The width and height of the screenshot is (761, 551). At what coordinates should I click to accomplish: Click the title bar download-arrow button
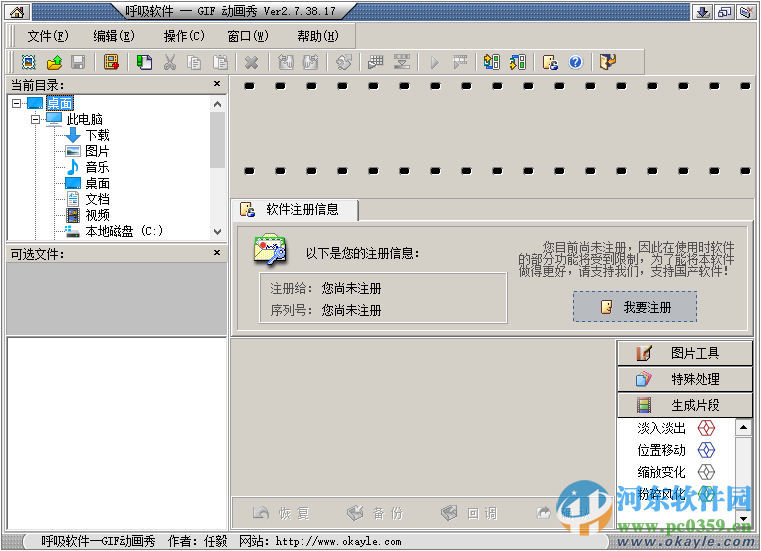tap(702, 12)
